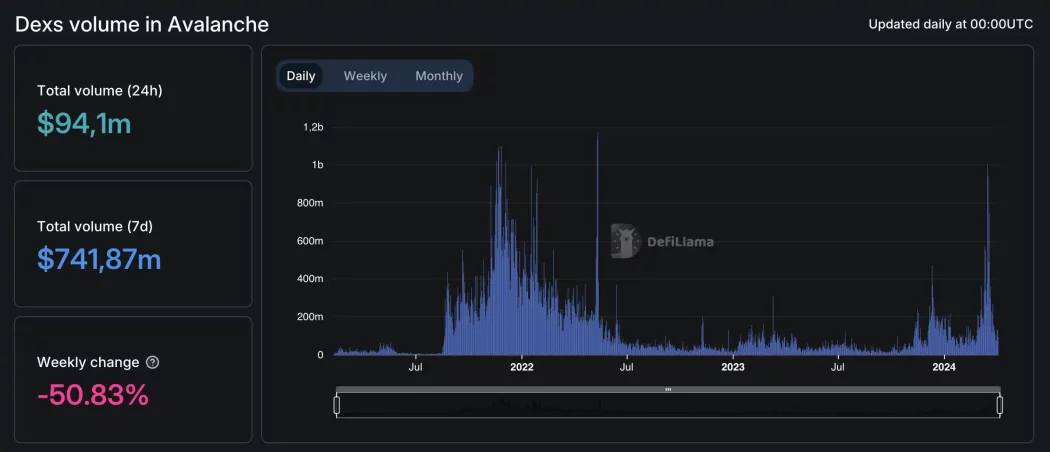Click the $741,87m seven-day volume value
Image resolution: width=1050 pixels, height=452 pixels.
(x=99, y=259)
